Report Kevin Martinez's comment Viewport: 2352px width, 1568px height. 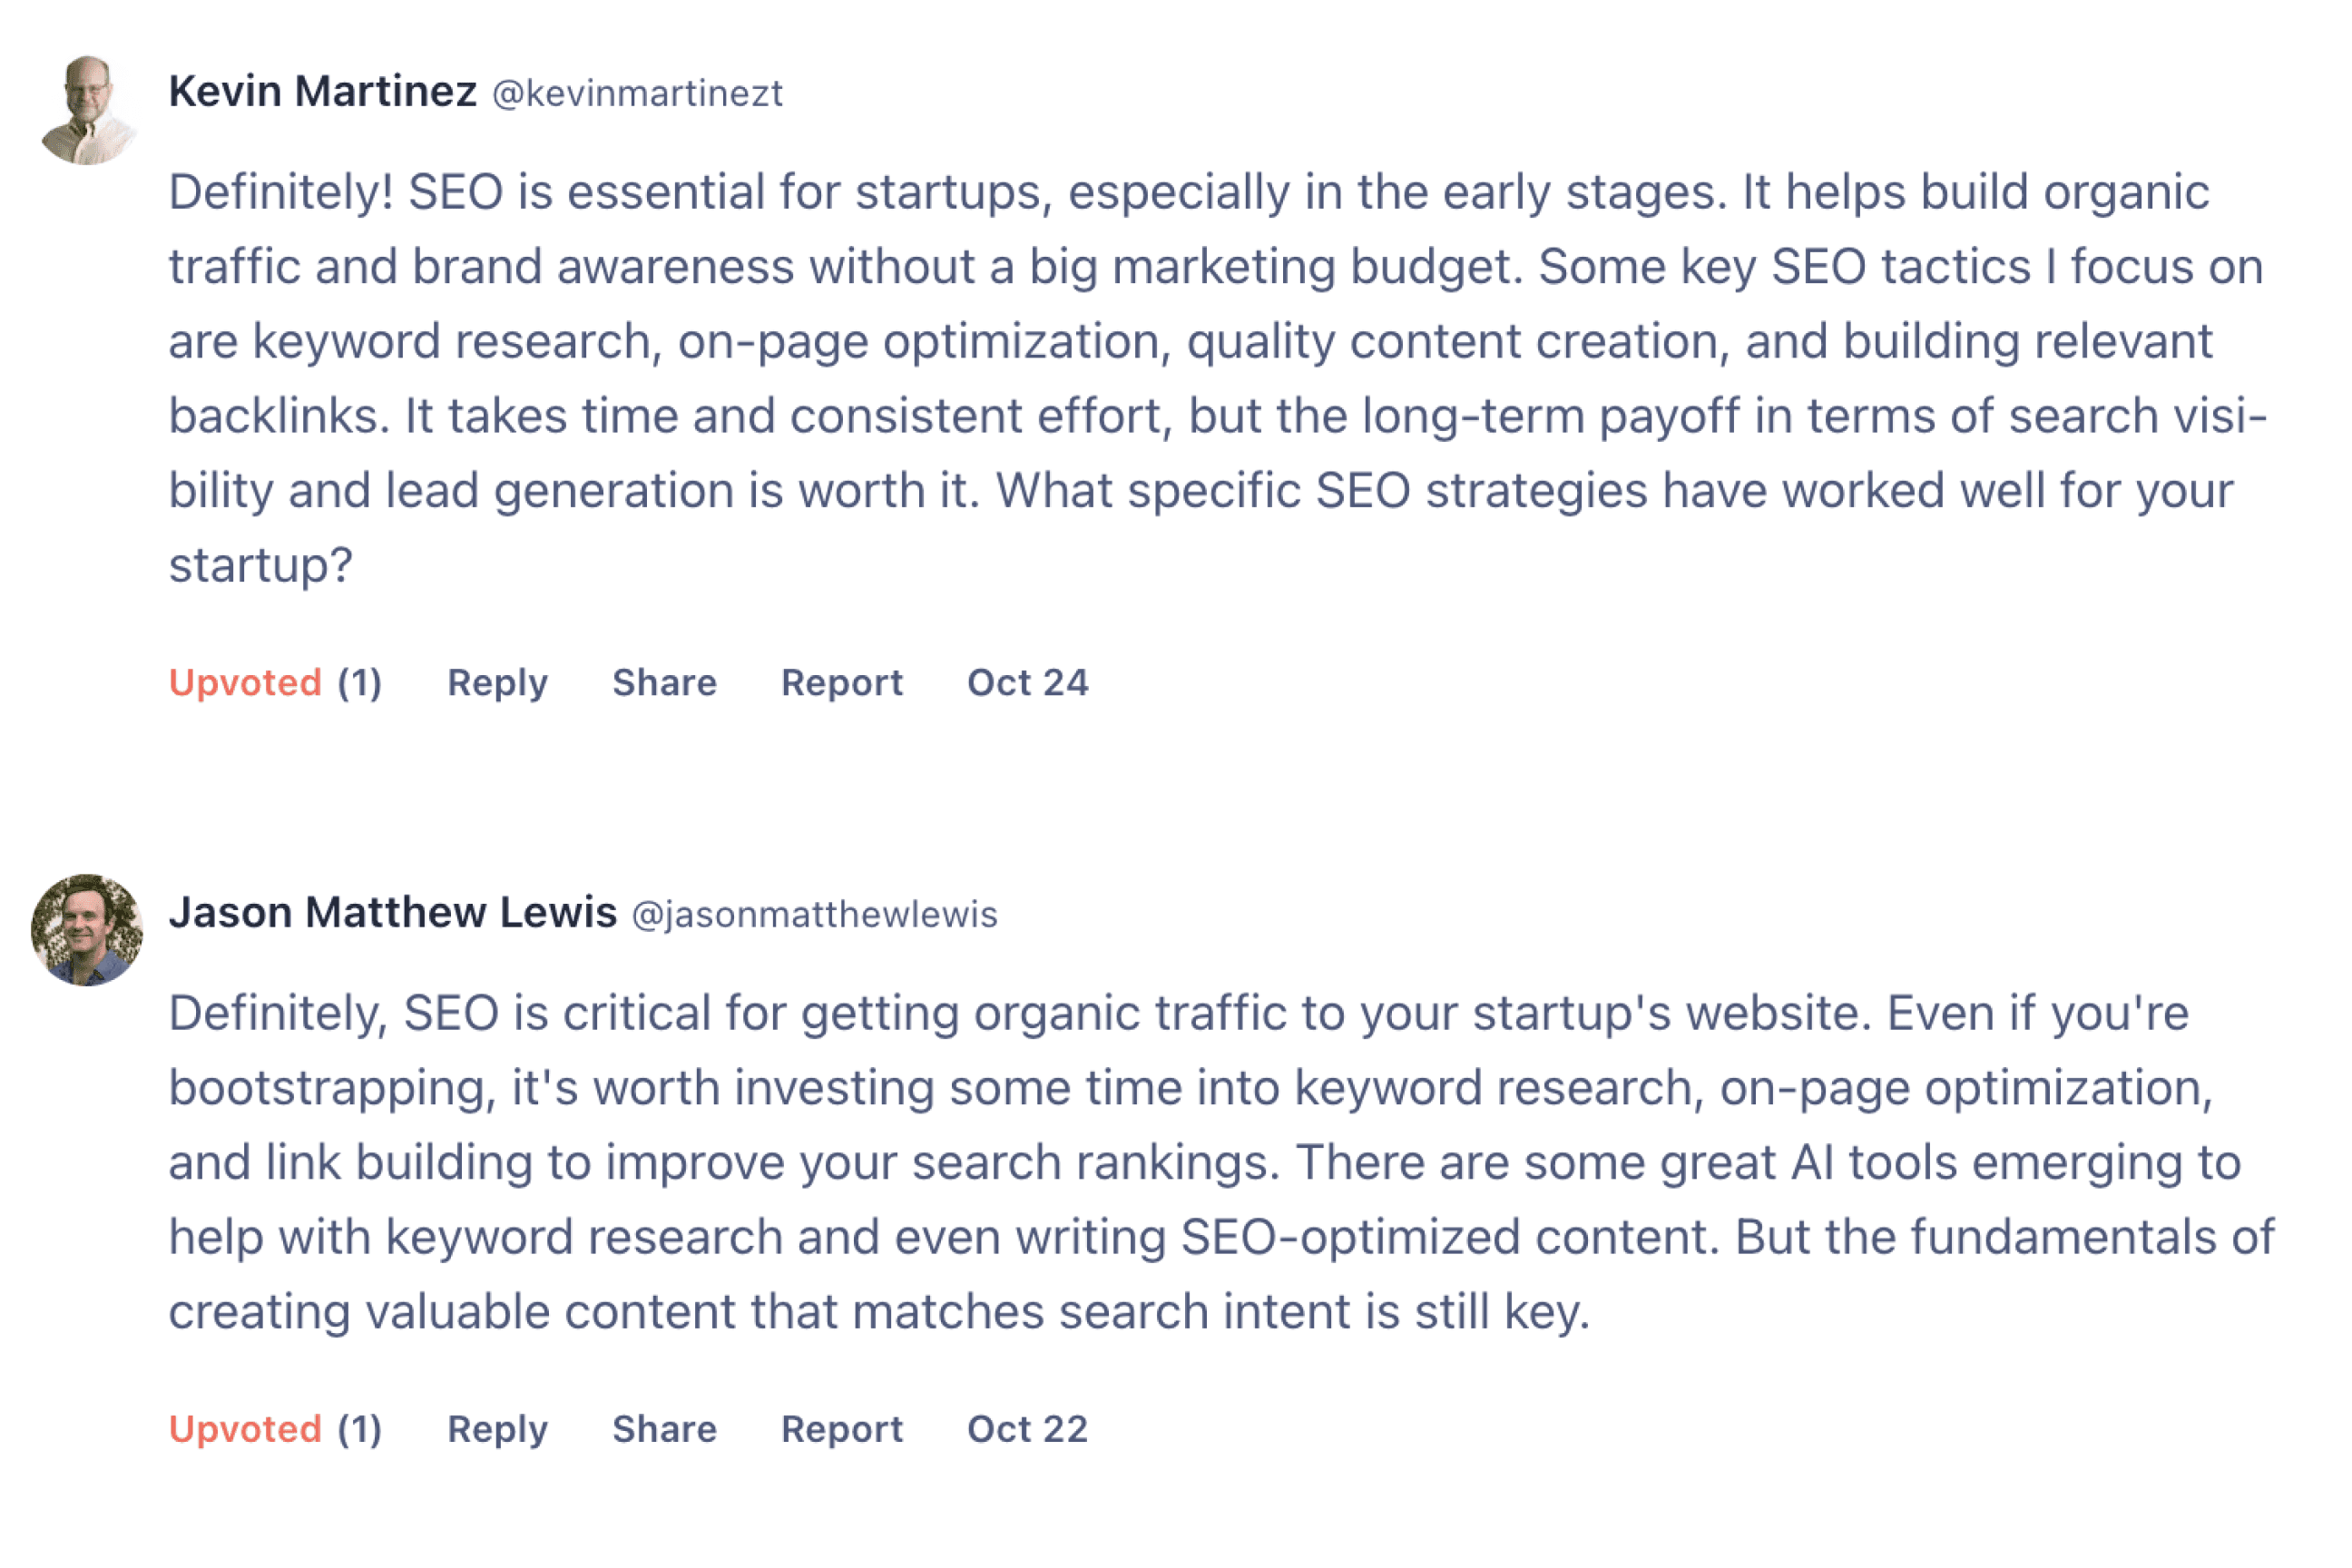click(841, 683)
